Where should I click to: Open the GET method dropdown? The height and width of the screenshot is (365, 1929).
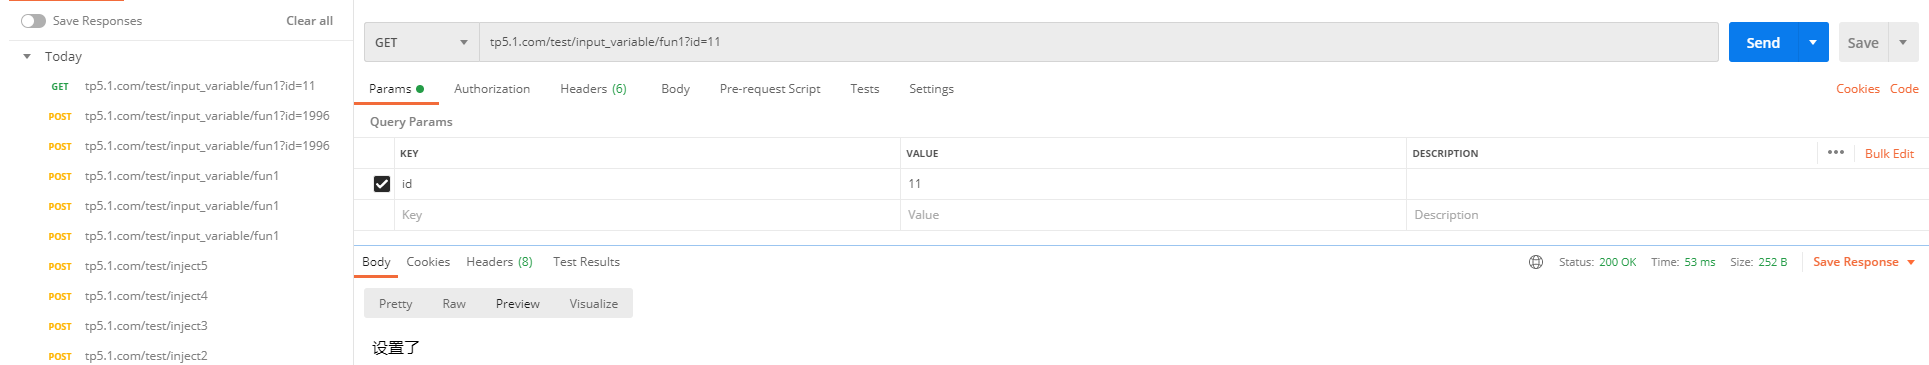click(421, 42)
